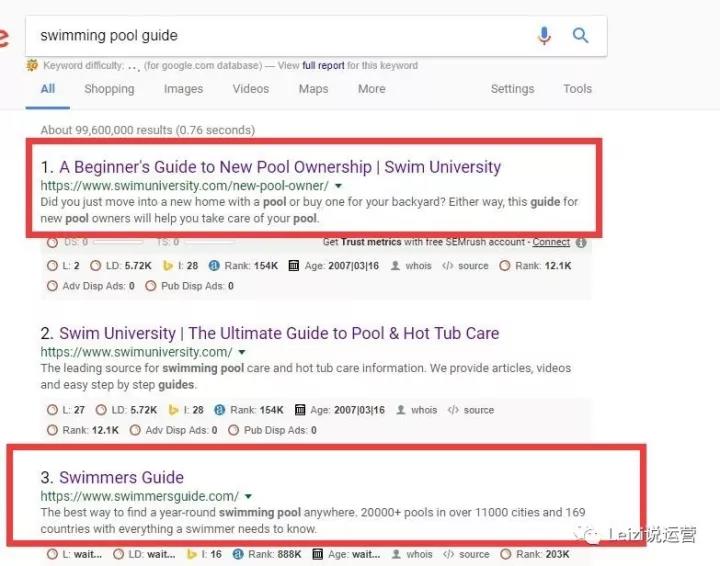
Task: Click the https://www.swimmersguide.com/ URL text
Action: coord(140,496)
